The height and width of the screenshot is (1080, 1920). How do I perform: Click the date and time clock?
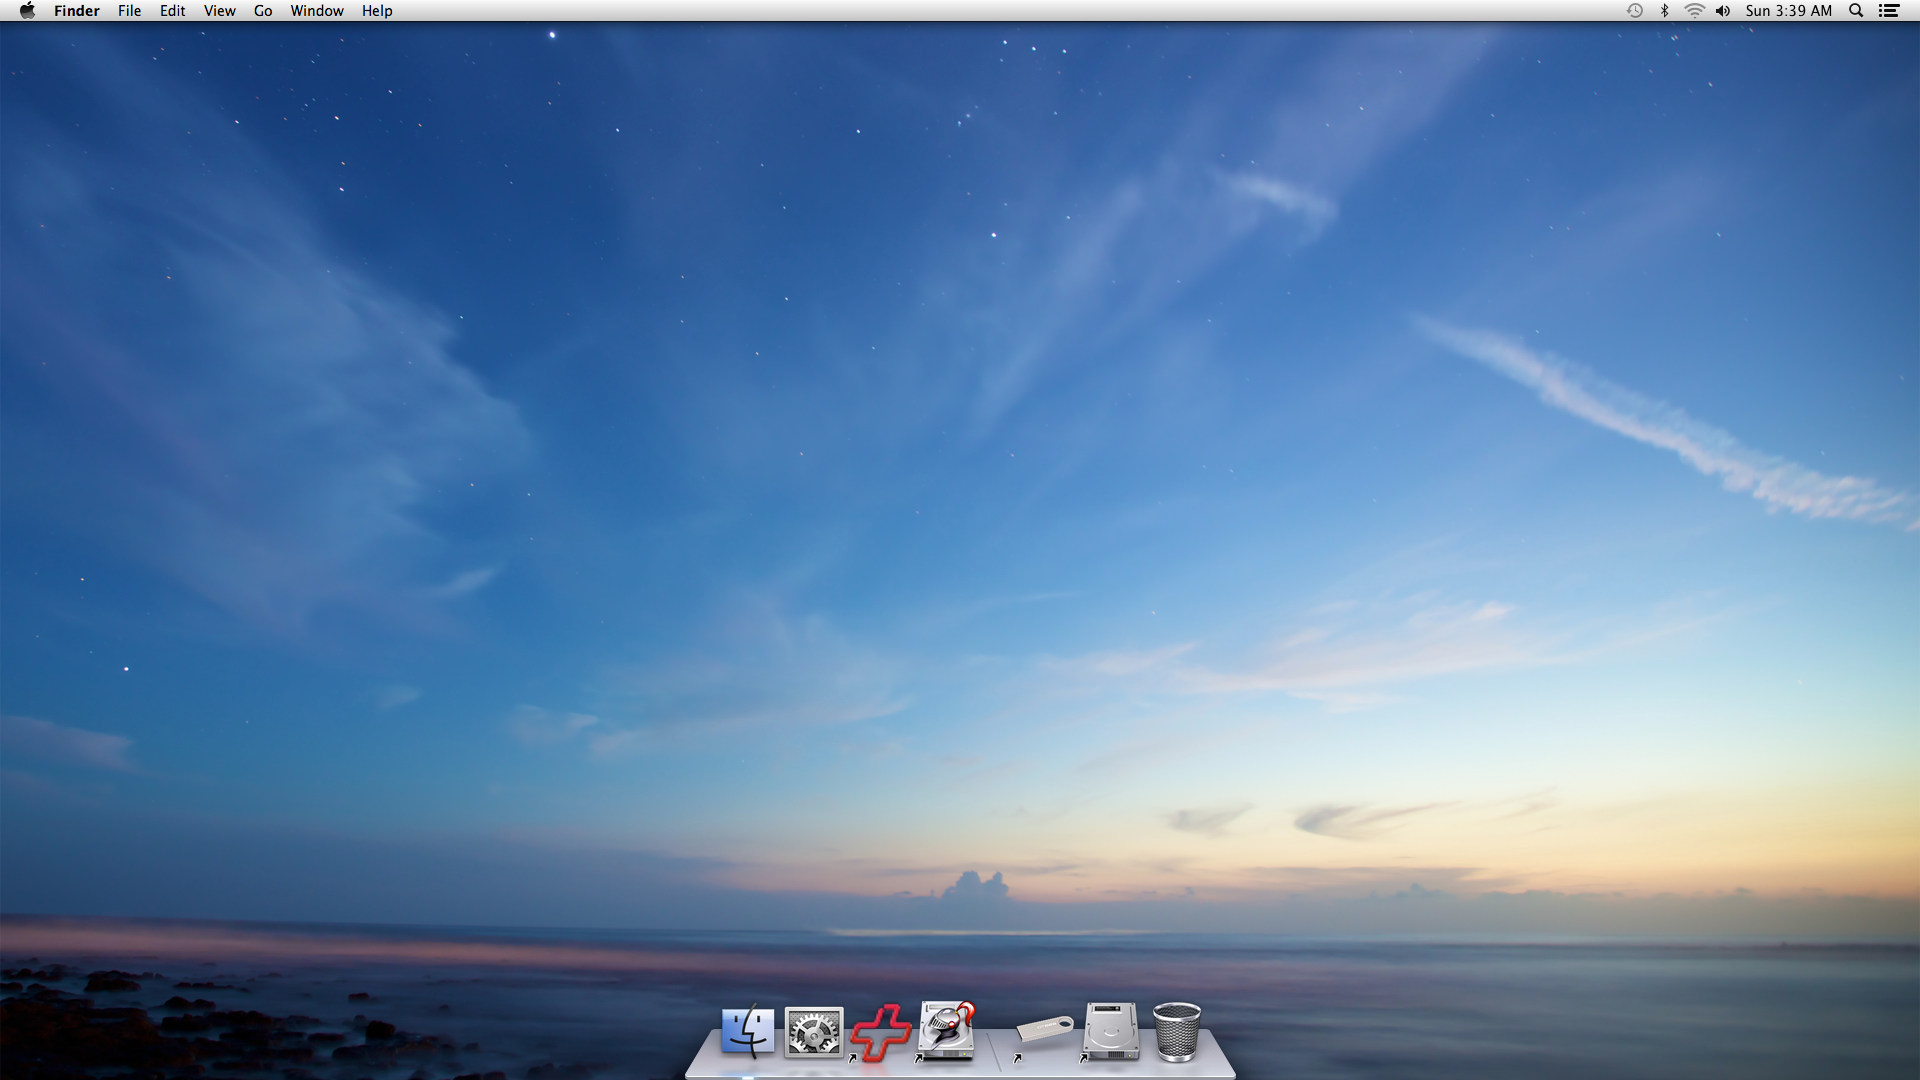(1788, 11)
